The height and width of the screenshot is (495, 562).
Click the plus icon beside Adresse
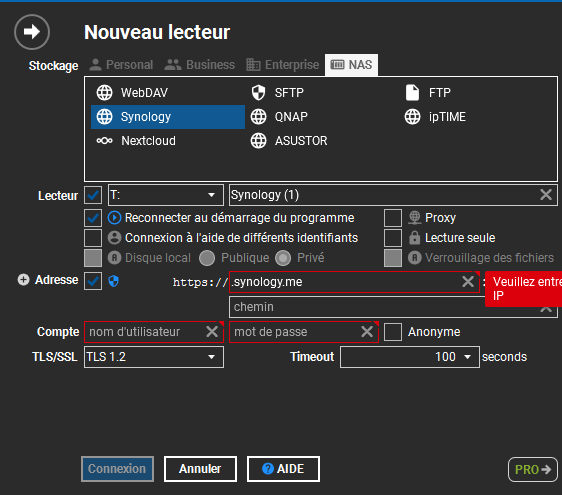coord(23,280)
